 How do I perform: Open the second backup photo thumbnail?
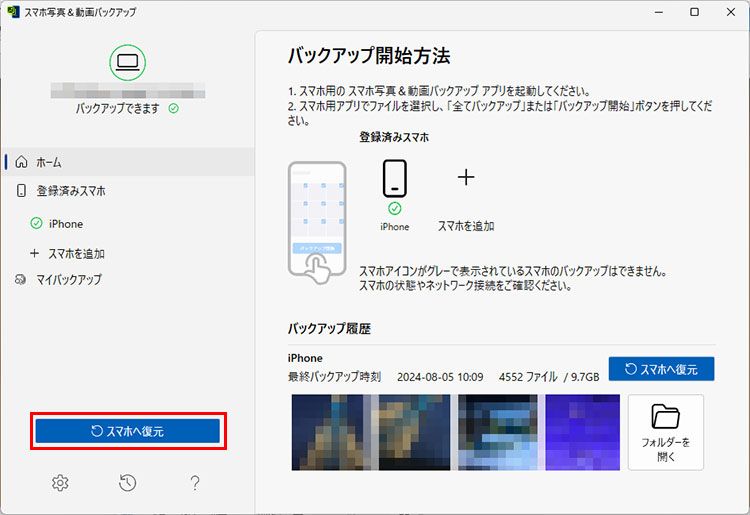(x=411, y=432)
